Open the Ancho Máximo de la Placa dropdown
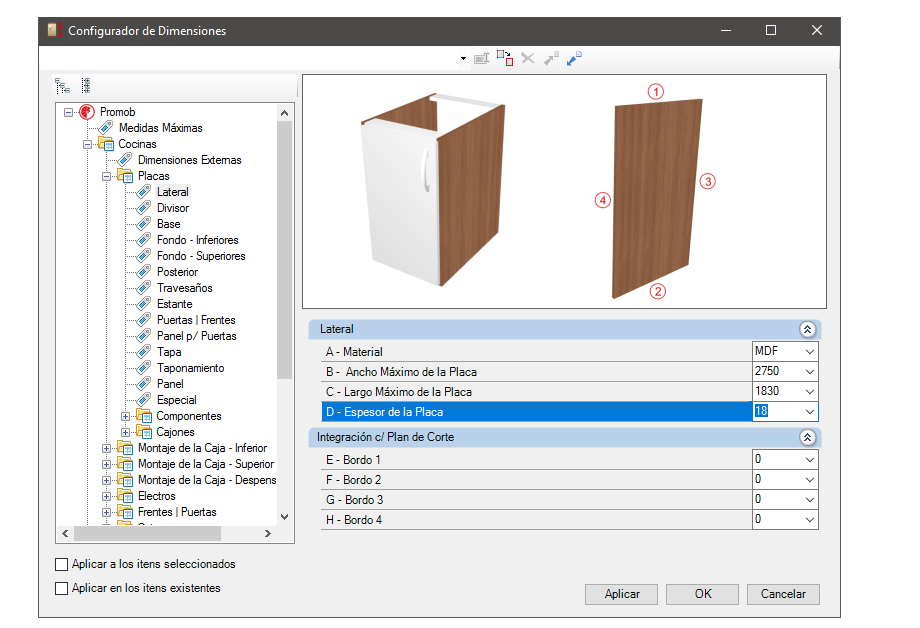Screen dimensions: 920x628 click(x=810, y=372)
